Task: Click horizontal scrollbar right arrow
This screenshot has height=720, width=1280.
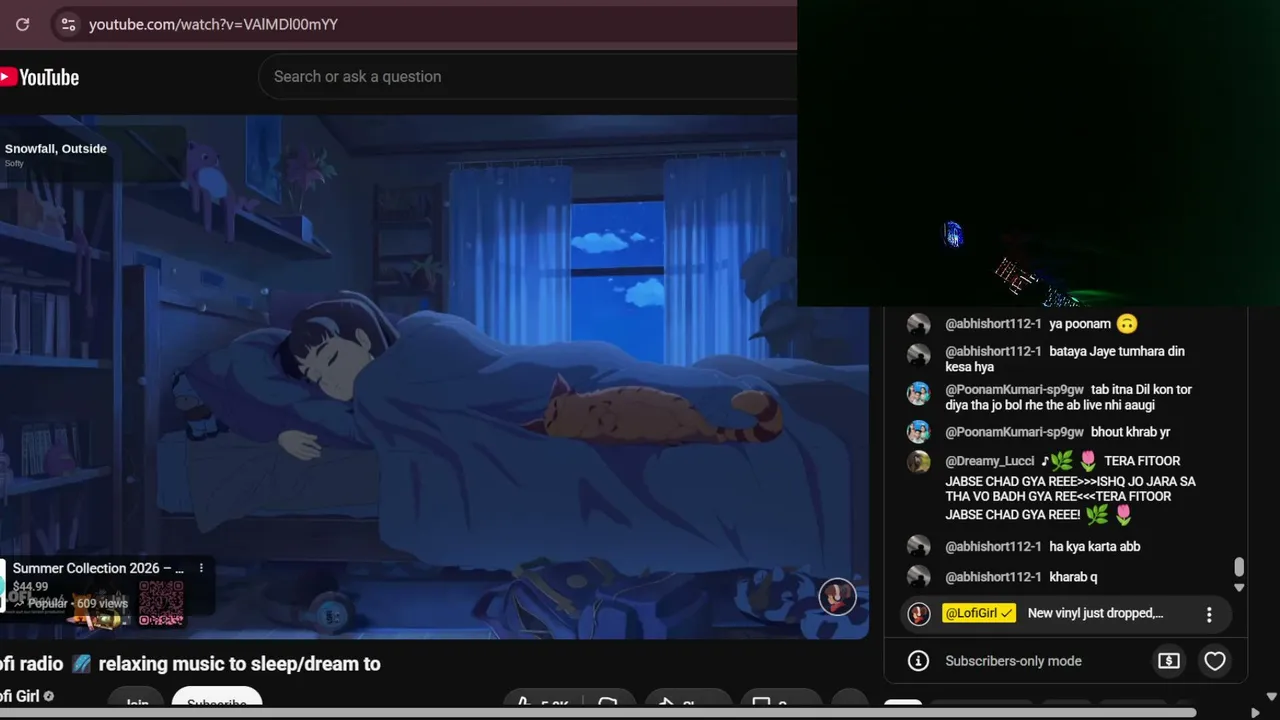Action: (1256, 712)
